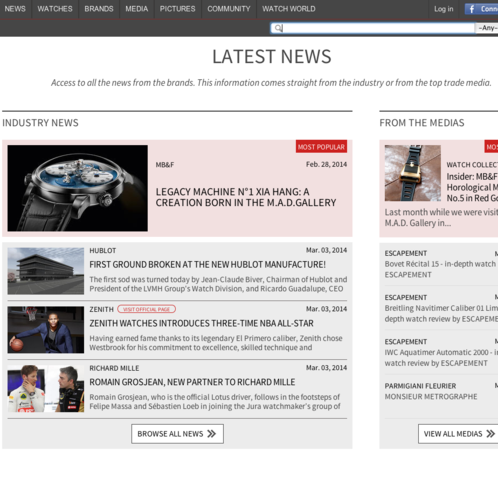Open the Zenith basketball player thumbnail

click(46, 330)
